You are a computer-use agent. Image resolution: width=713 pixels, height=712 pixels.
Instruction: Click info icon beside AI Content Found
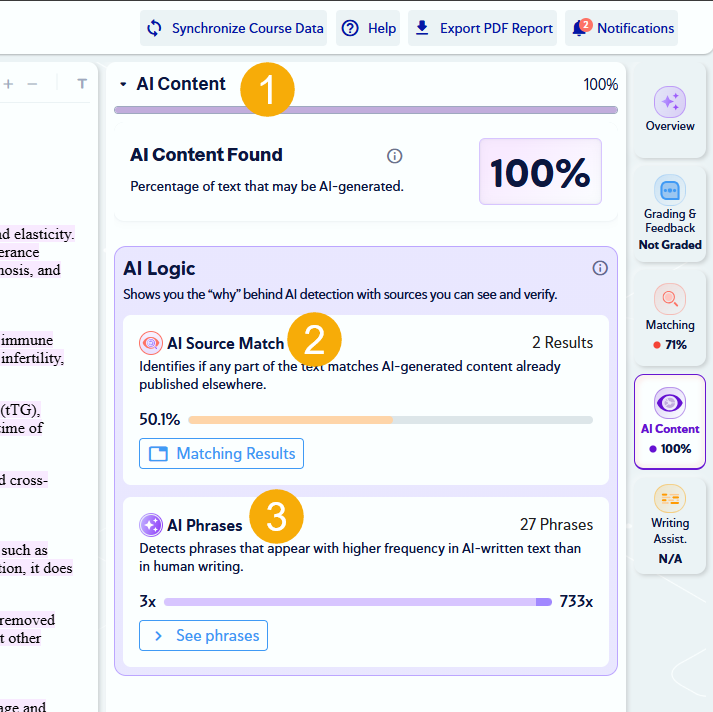[394, 156]
